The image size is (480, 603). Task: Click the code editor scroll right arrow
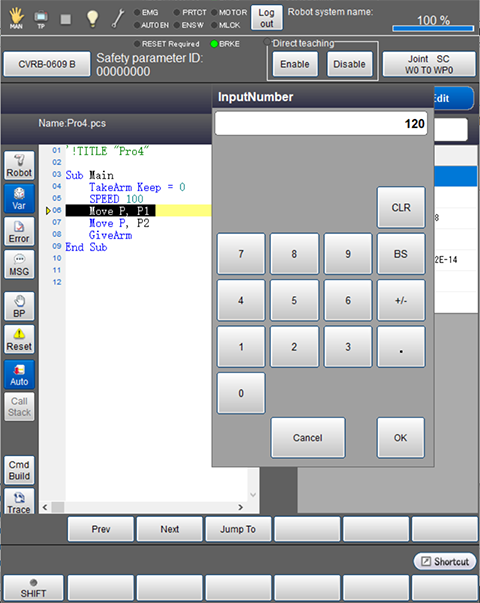(x=240, y=507)
